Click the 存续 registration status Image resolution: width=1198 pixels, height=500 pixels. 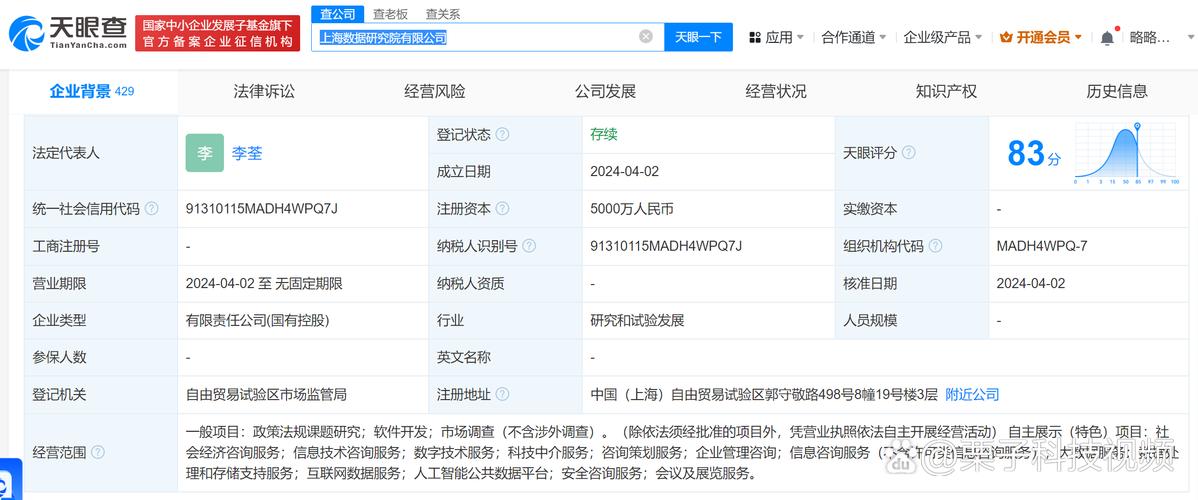click(604, 135)
